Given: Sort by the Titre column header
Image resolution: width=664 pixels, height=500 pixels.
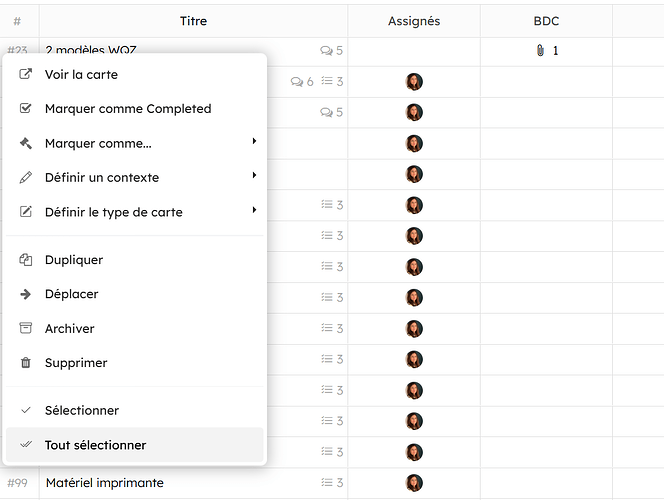Looking at the screenshot, I should click(x=194, y=21).
